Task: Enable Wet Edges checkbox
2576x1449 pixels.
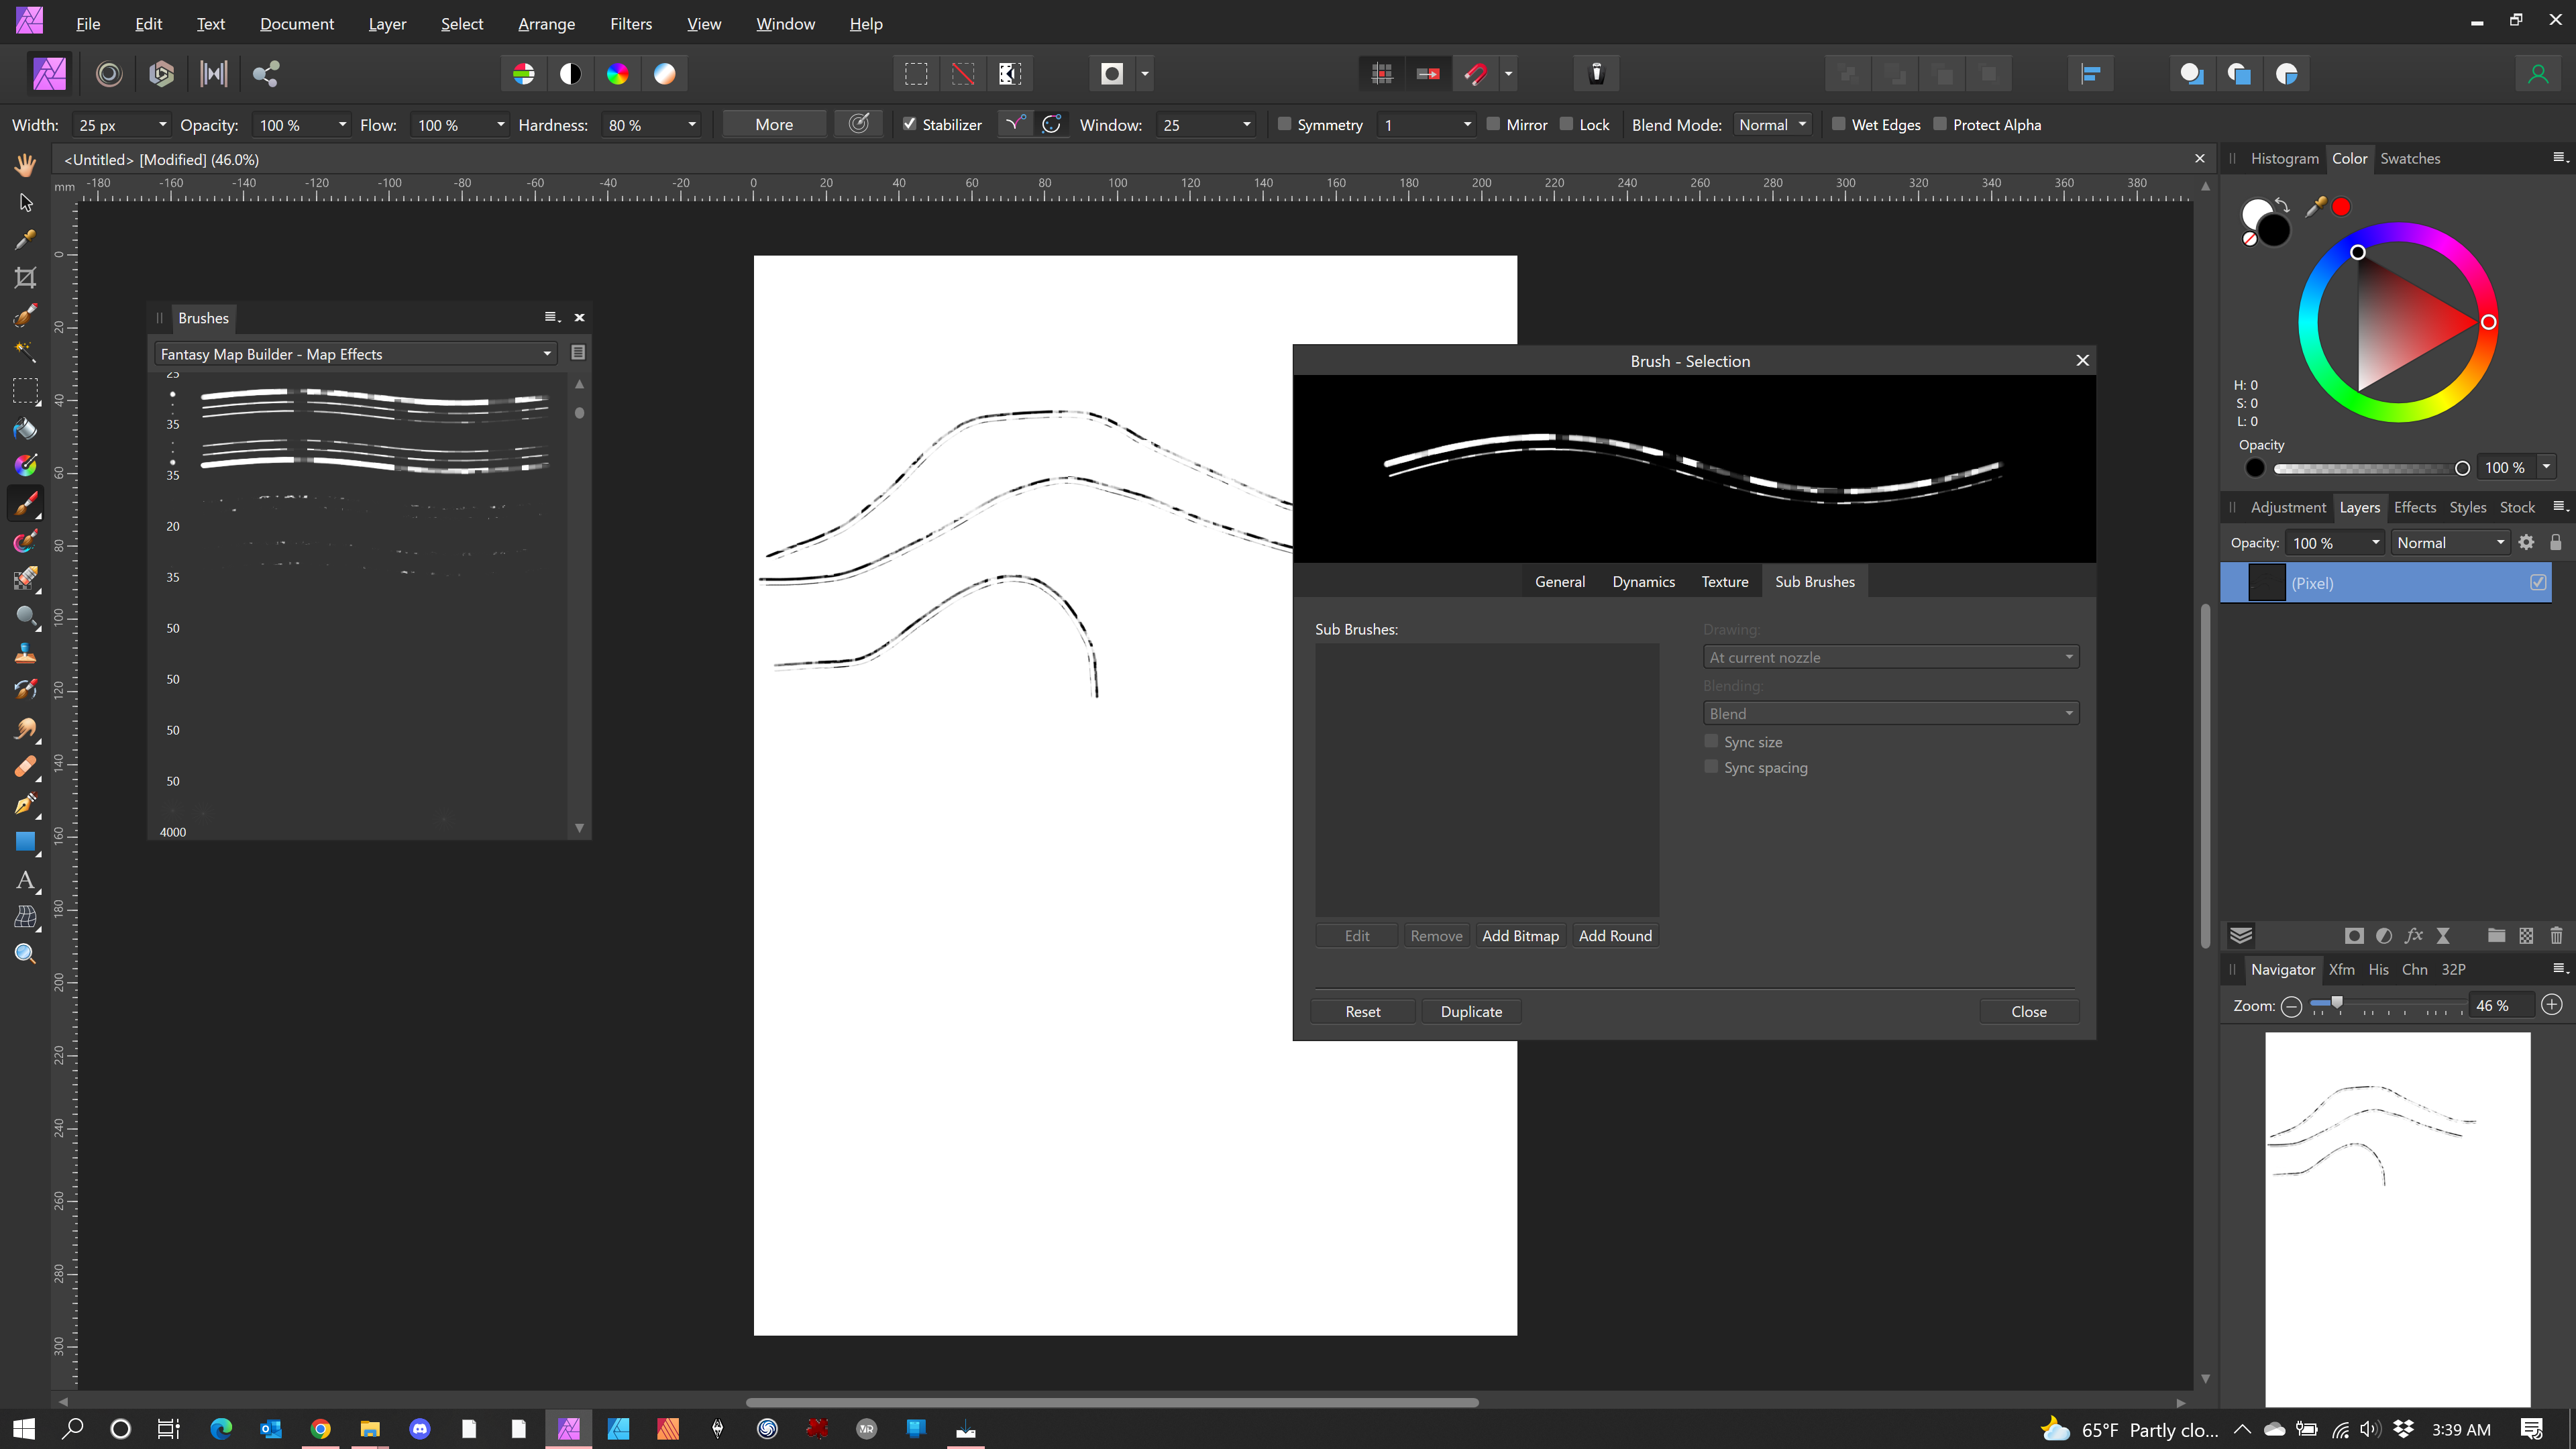Action: point(1838,124)
